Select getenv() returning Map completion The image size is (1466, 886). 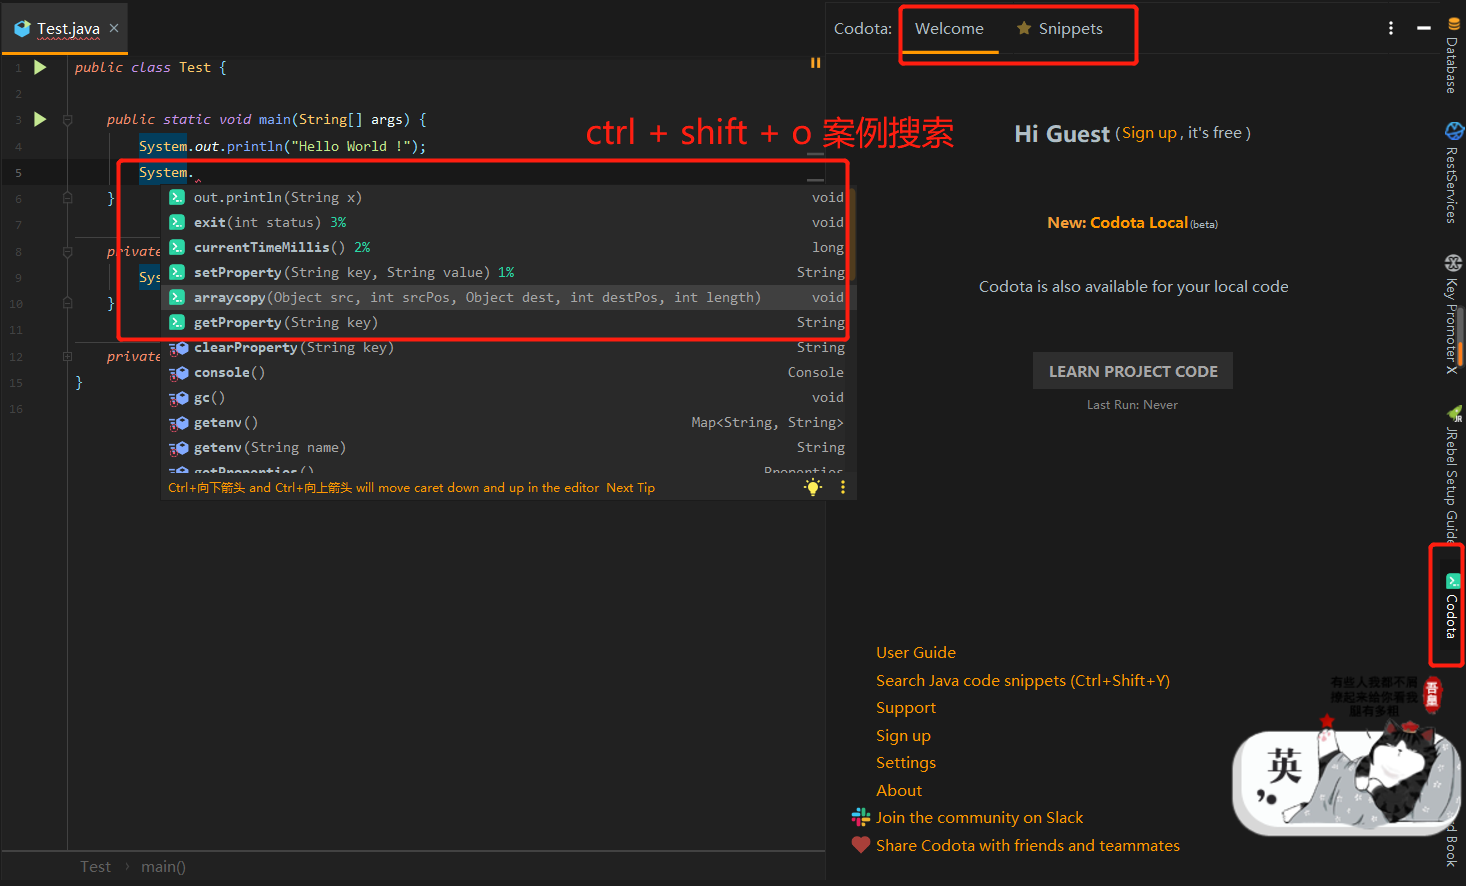click(508, 422)
